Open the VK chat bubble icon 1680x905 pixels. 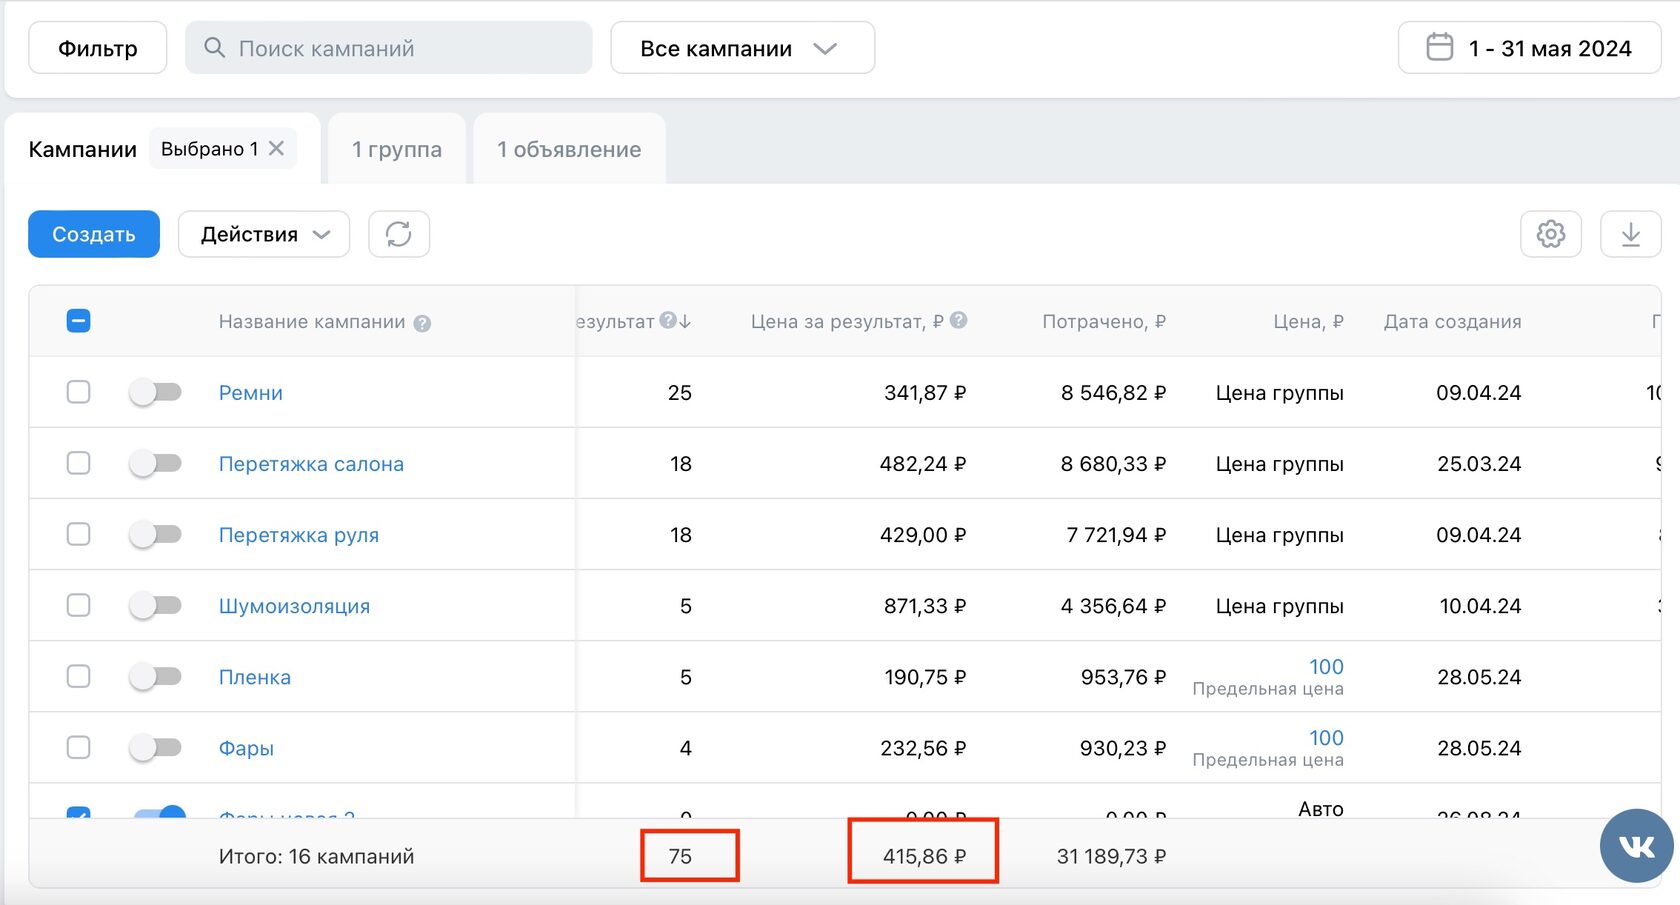pos(1637,846)
